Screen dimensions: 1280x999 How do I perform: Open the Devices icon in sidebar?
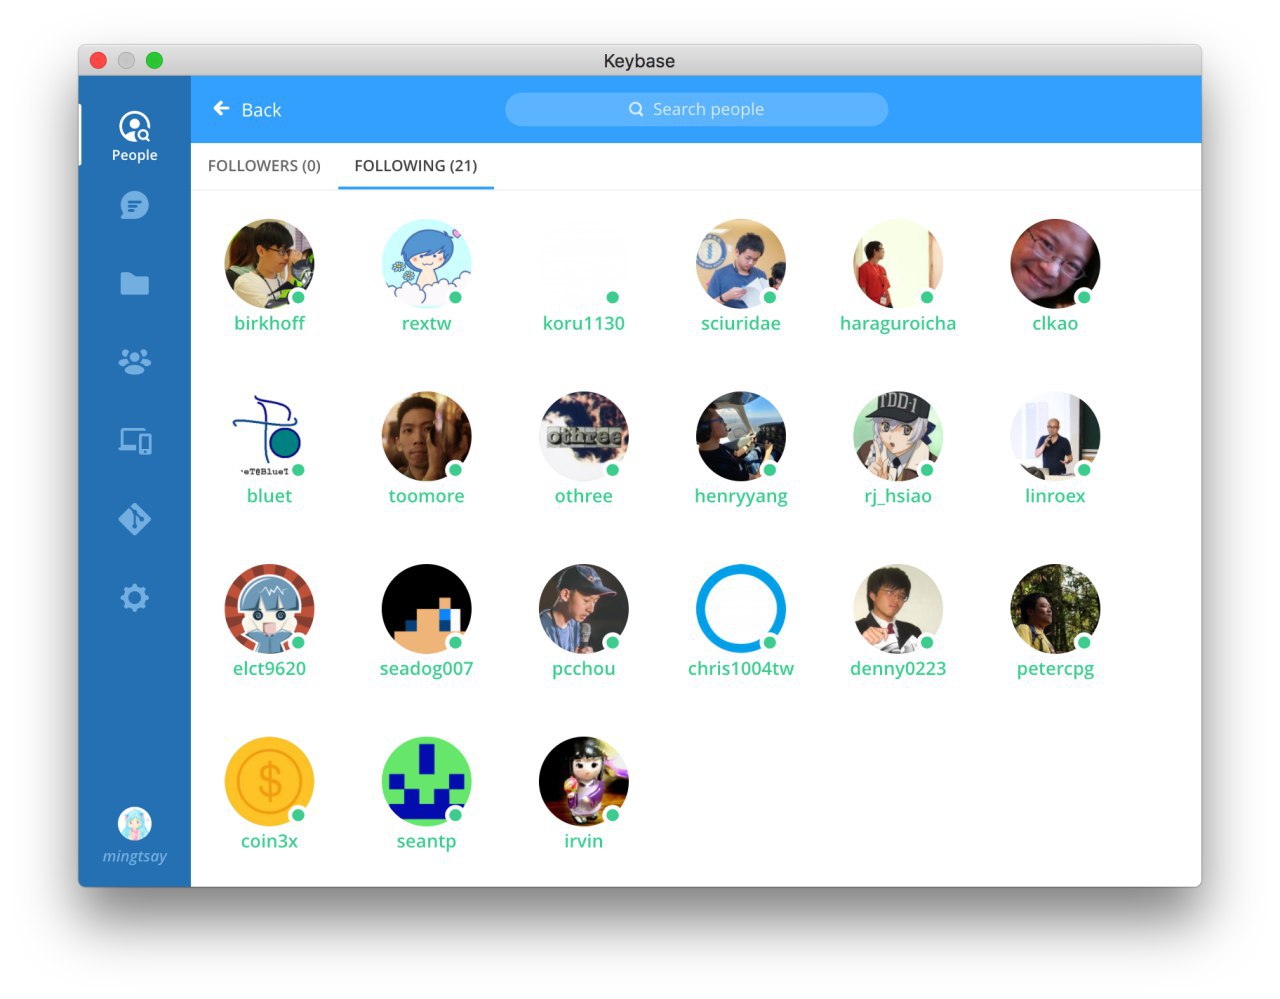(x=135, y=440)
